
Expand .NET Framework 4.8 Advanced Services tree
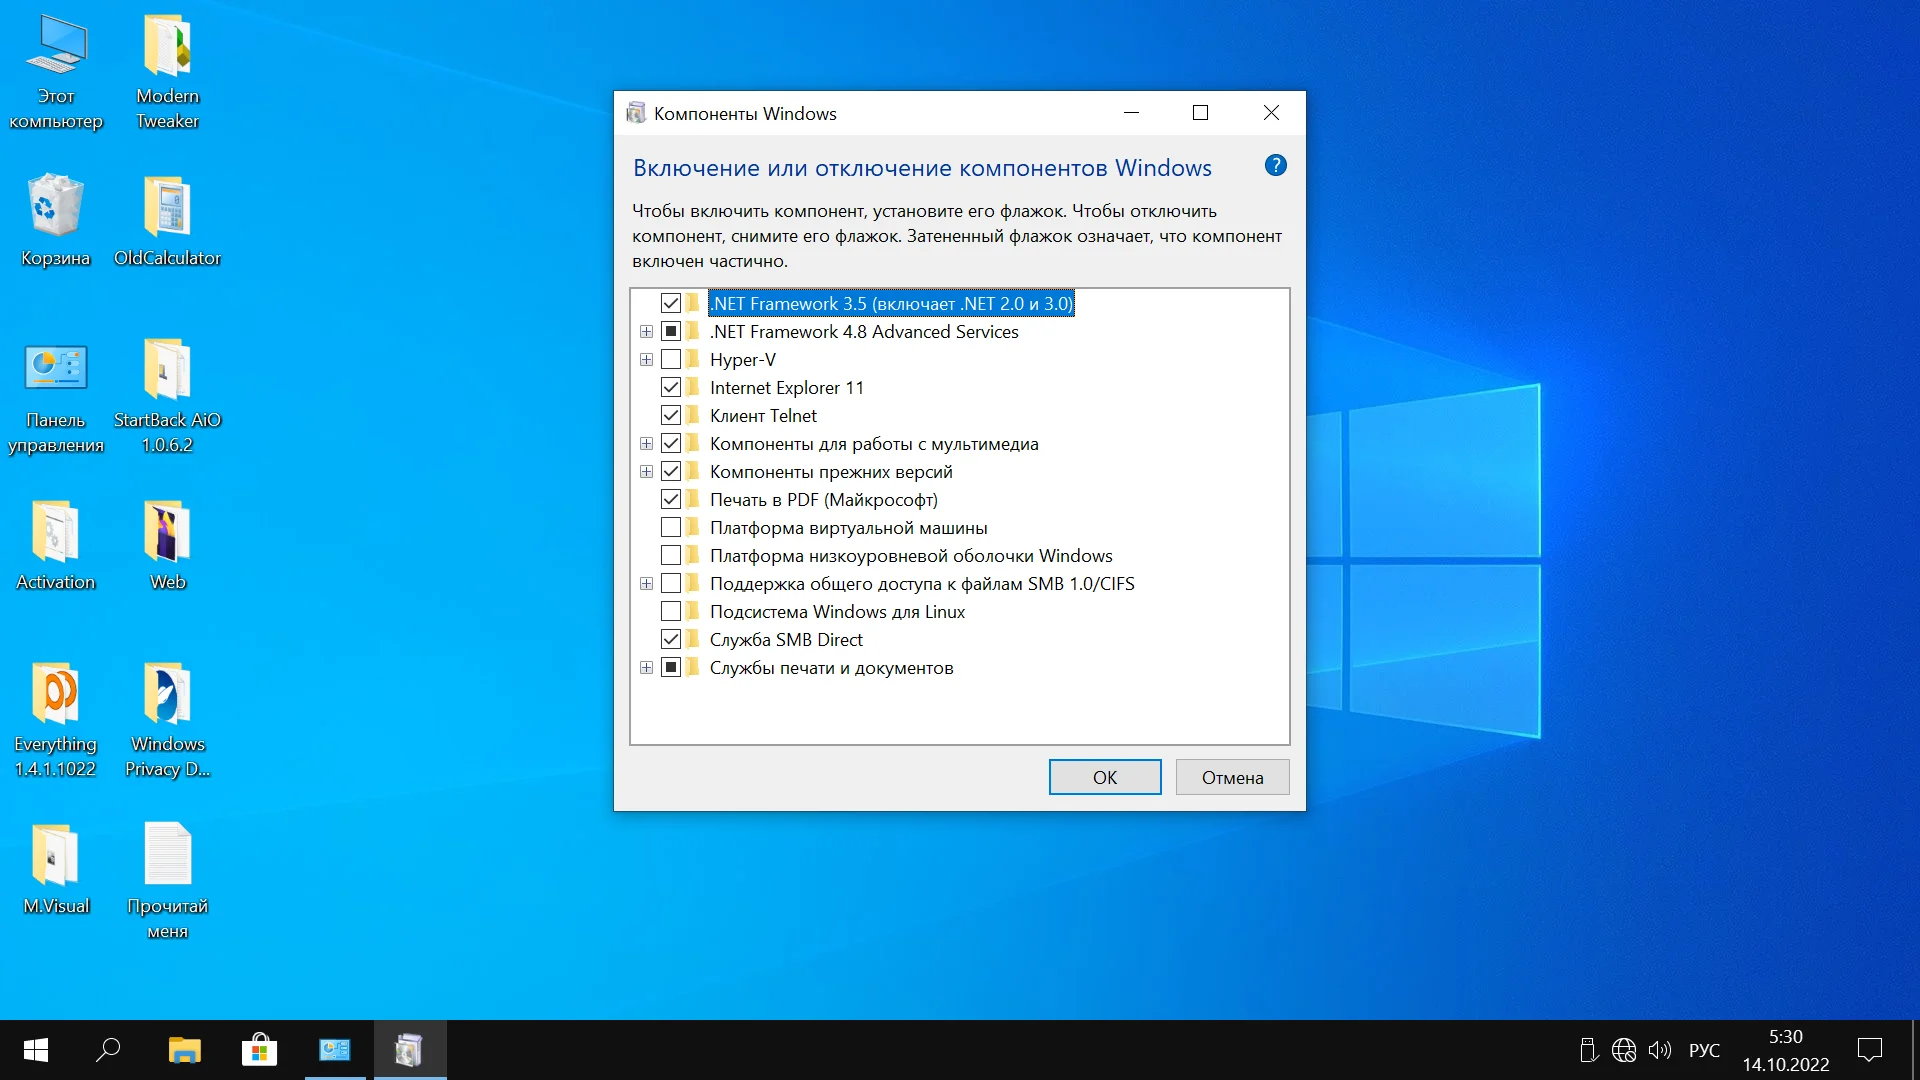point(645,332)
